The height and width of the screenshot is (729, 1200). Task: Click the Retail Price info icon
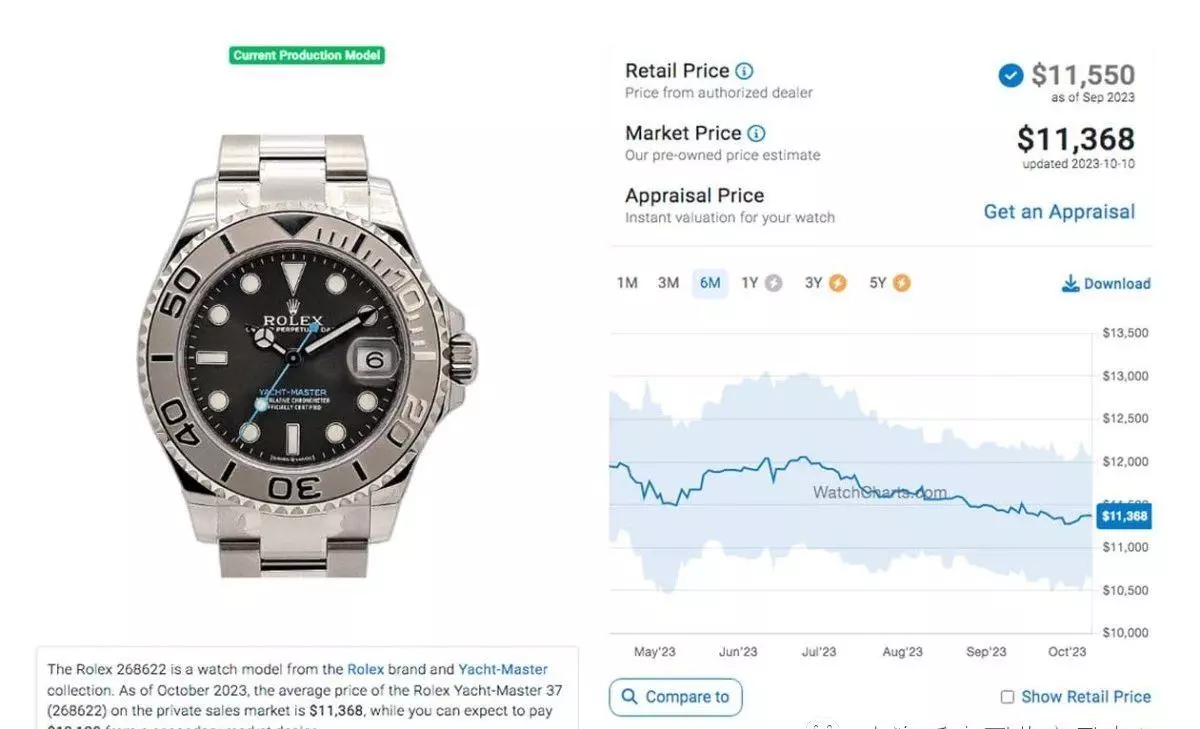point(744,71)
